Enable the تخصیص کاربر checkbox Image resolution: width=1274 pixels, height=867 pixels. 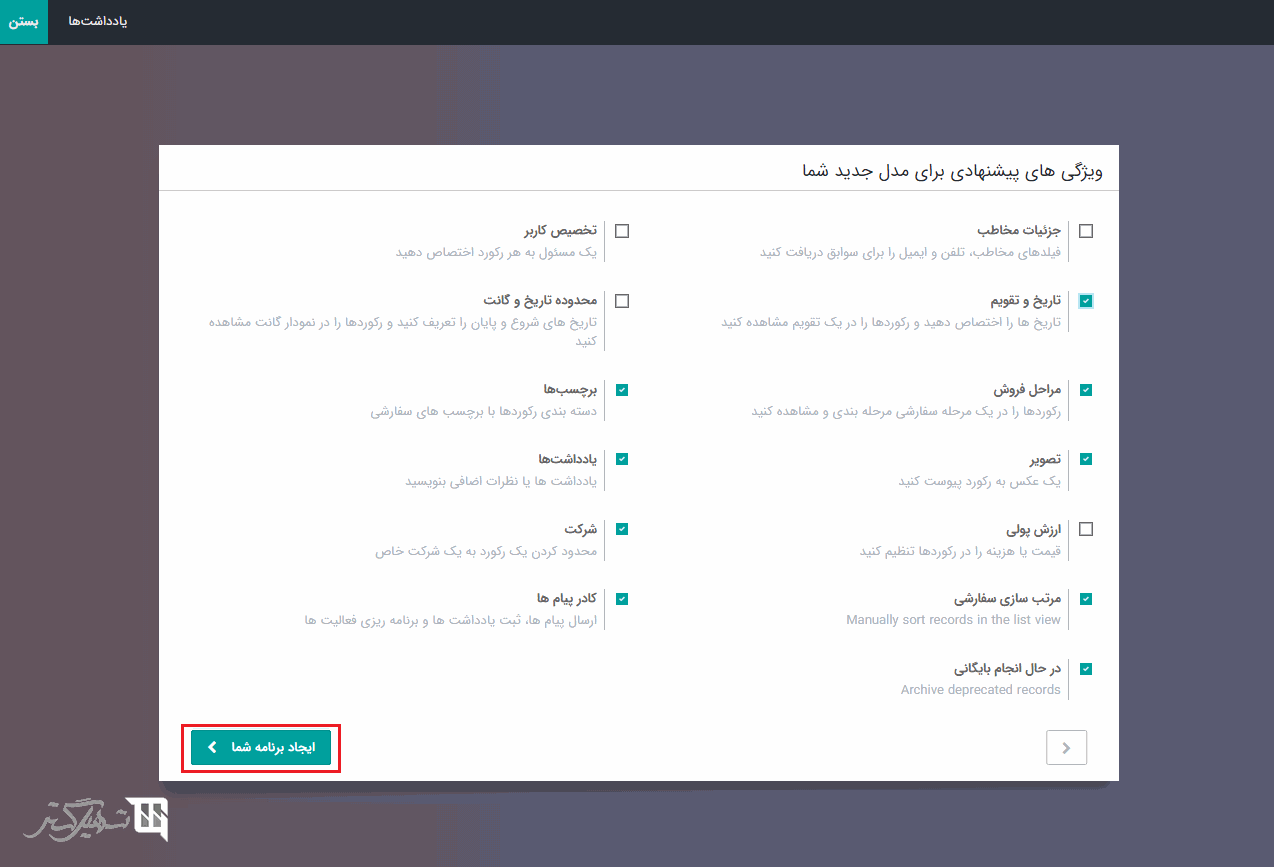pyautogui.click(x=622, y=231)
